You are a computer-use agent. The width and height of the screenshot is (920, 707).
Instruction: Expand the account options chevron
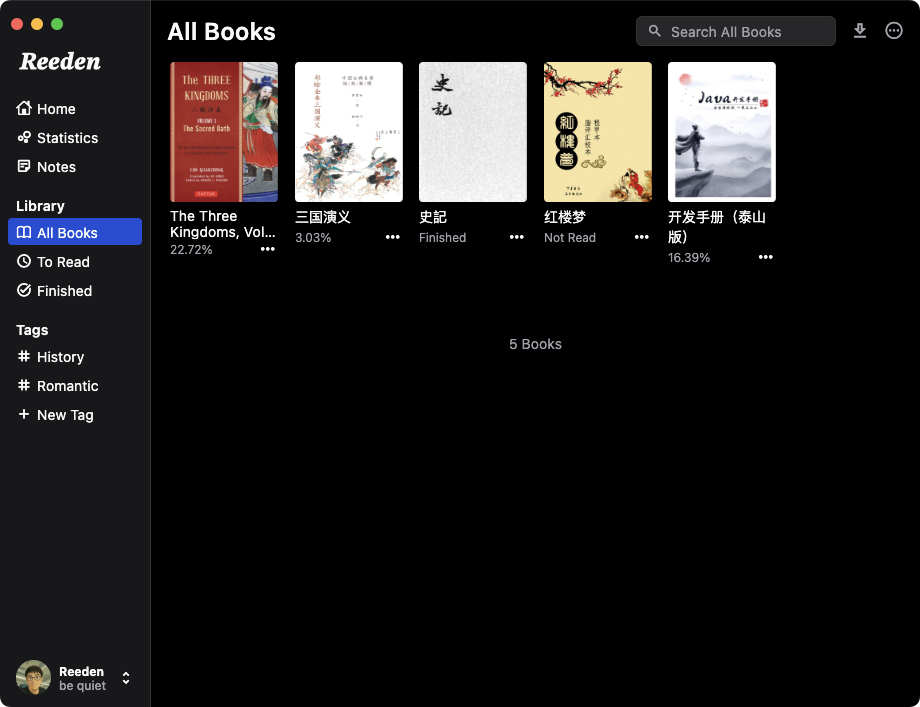126,678
